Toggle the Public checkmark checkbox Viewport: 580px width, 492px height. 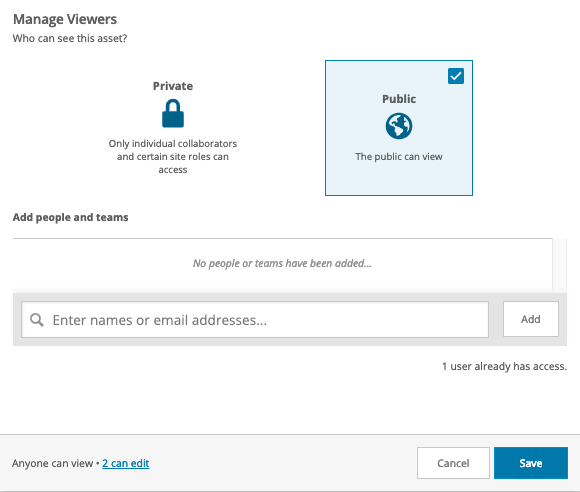(456, 76)
